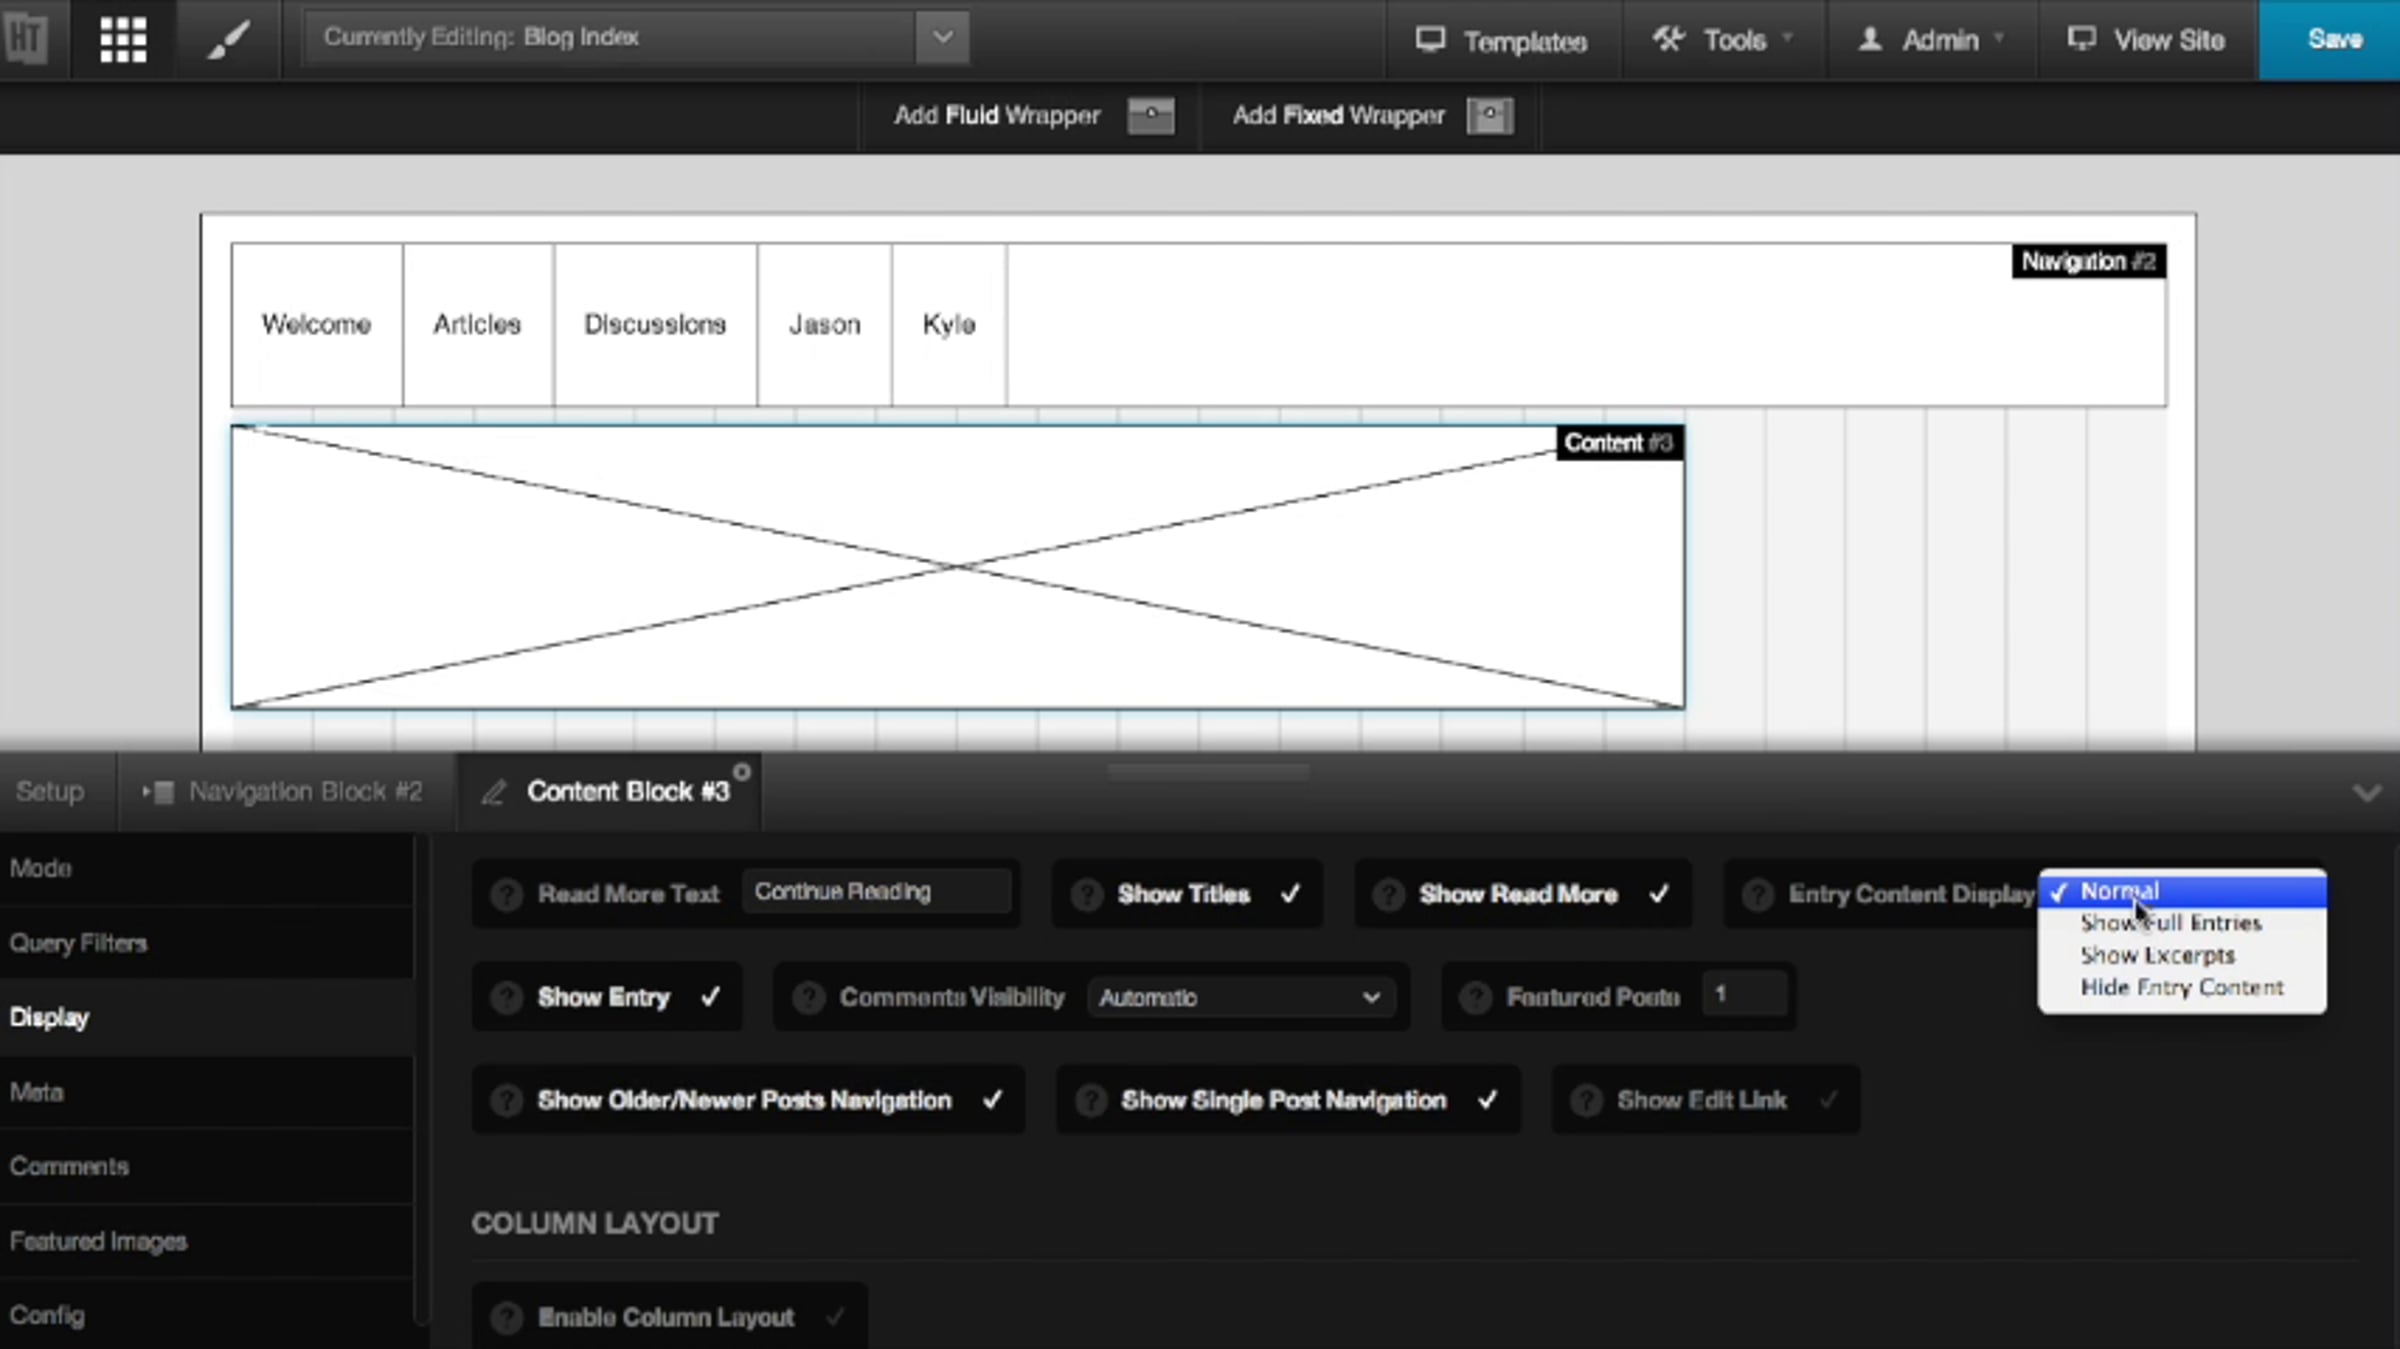
Task: Click help icon beside Read More Text
Action: (x=506, y=894)
